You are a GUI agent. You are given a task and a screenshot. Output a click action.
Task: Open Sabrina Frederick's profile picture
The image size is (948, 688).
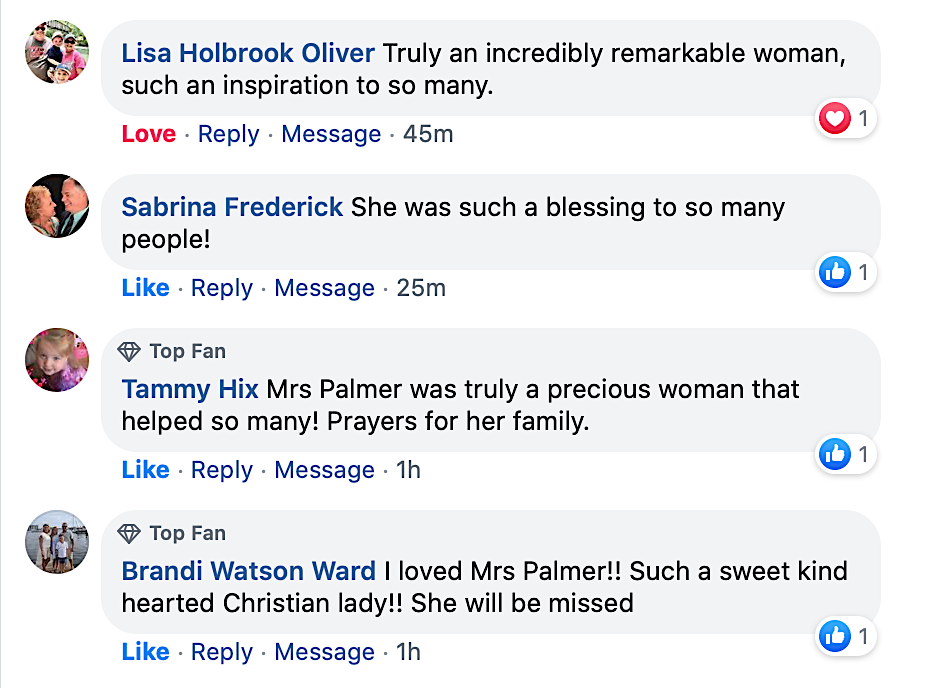[x=57, y=206]
